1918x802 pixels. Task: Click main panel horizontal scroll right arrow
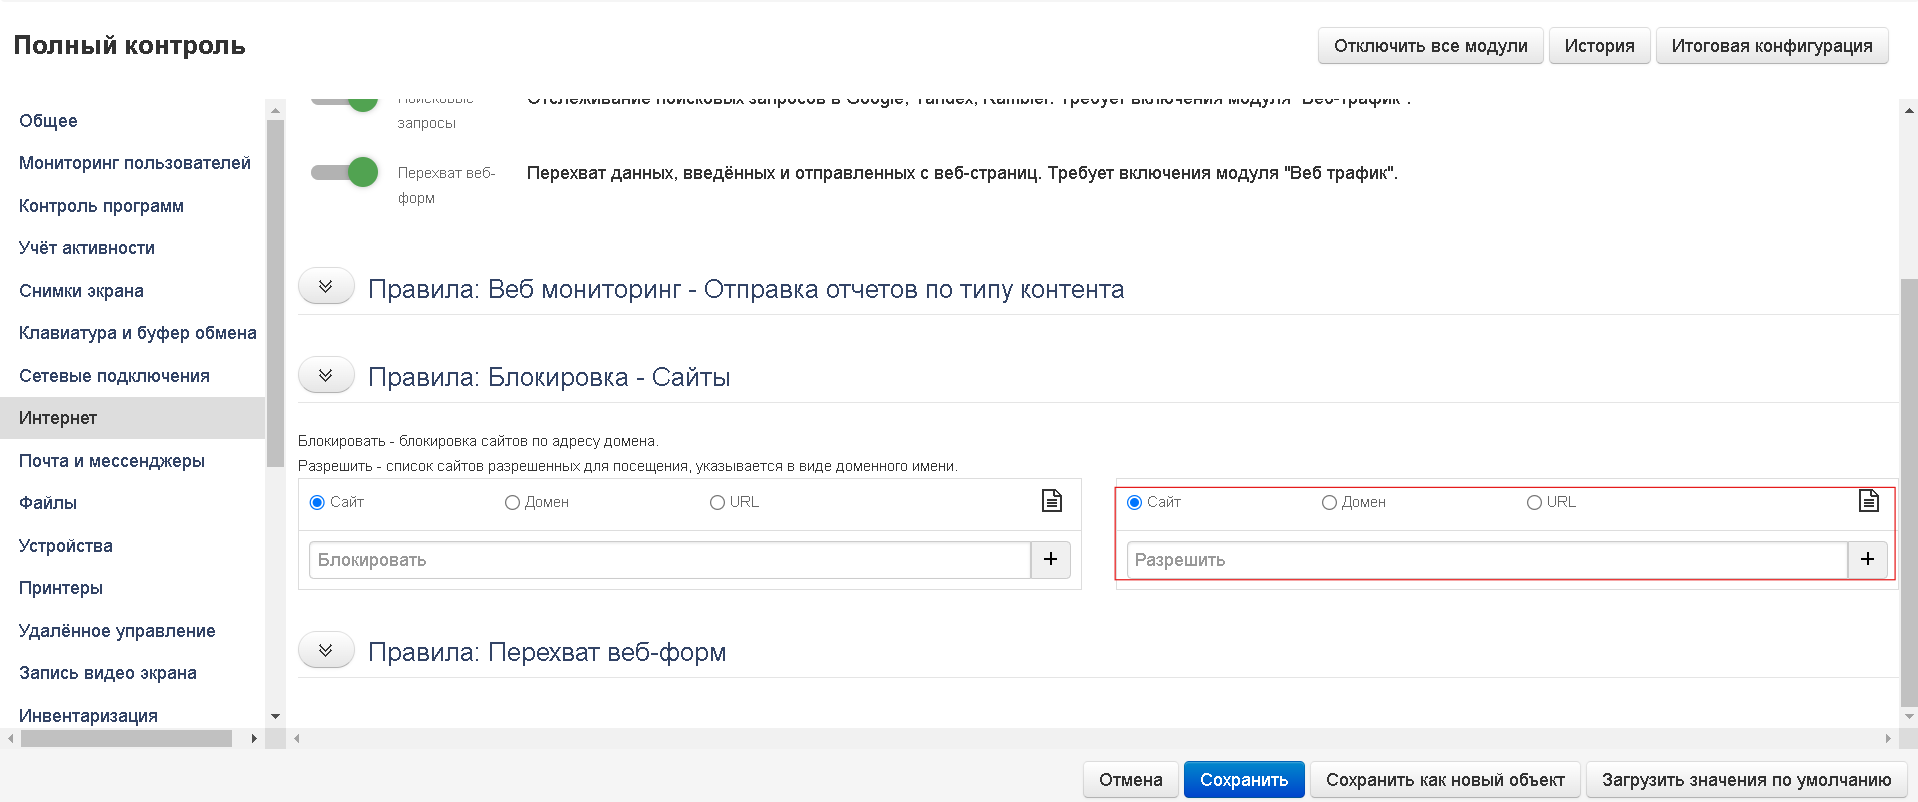(1888, 739)
